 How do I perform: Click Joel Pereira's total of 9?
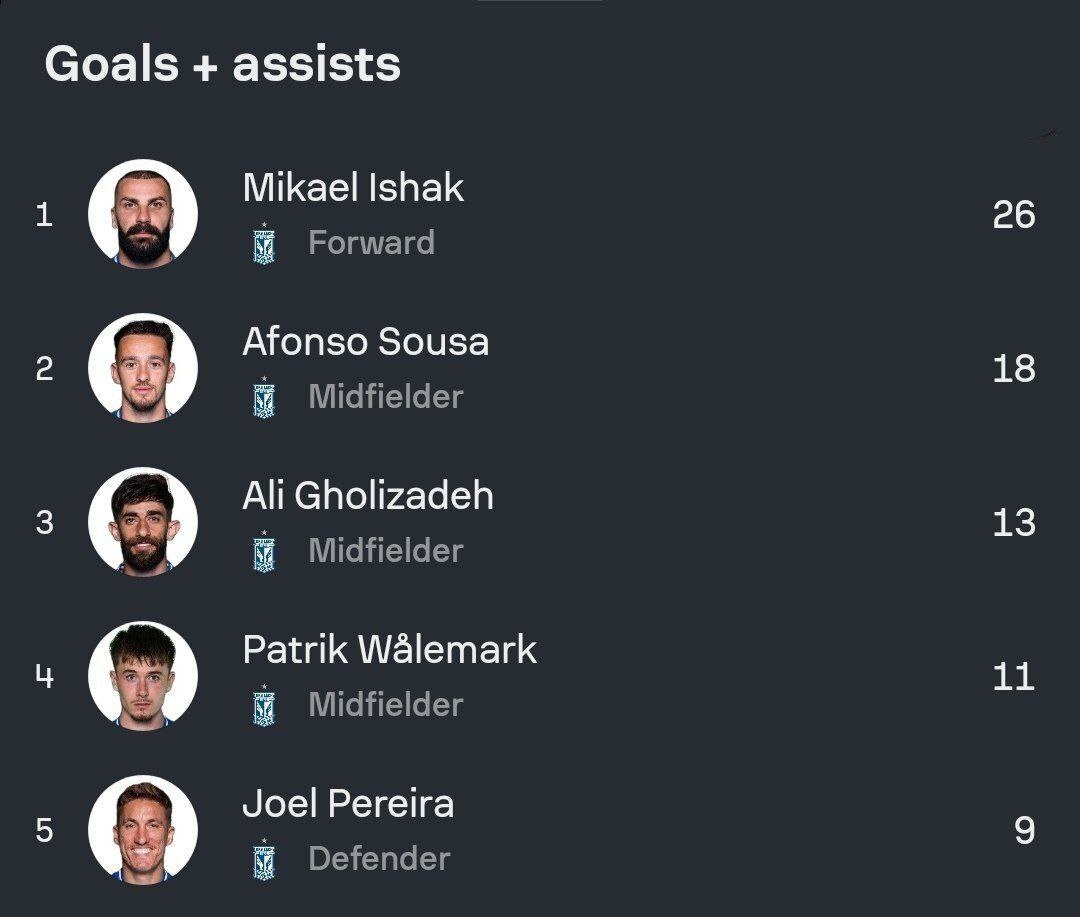point(1024,831)
